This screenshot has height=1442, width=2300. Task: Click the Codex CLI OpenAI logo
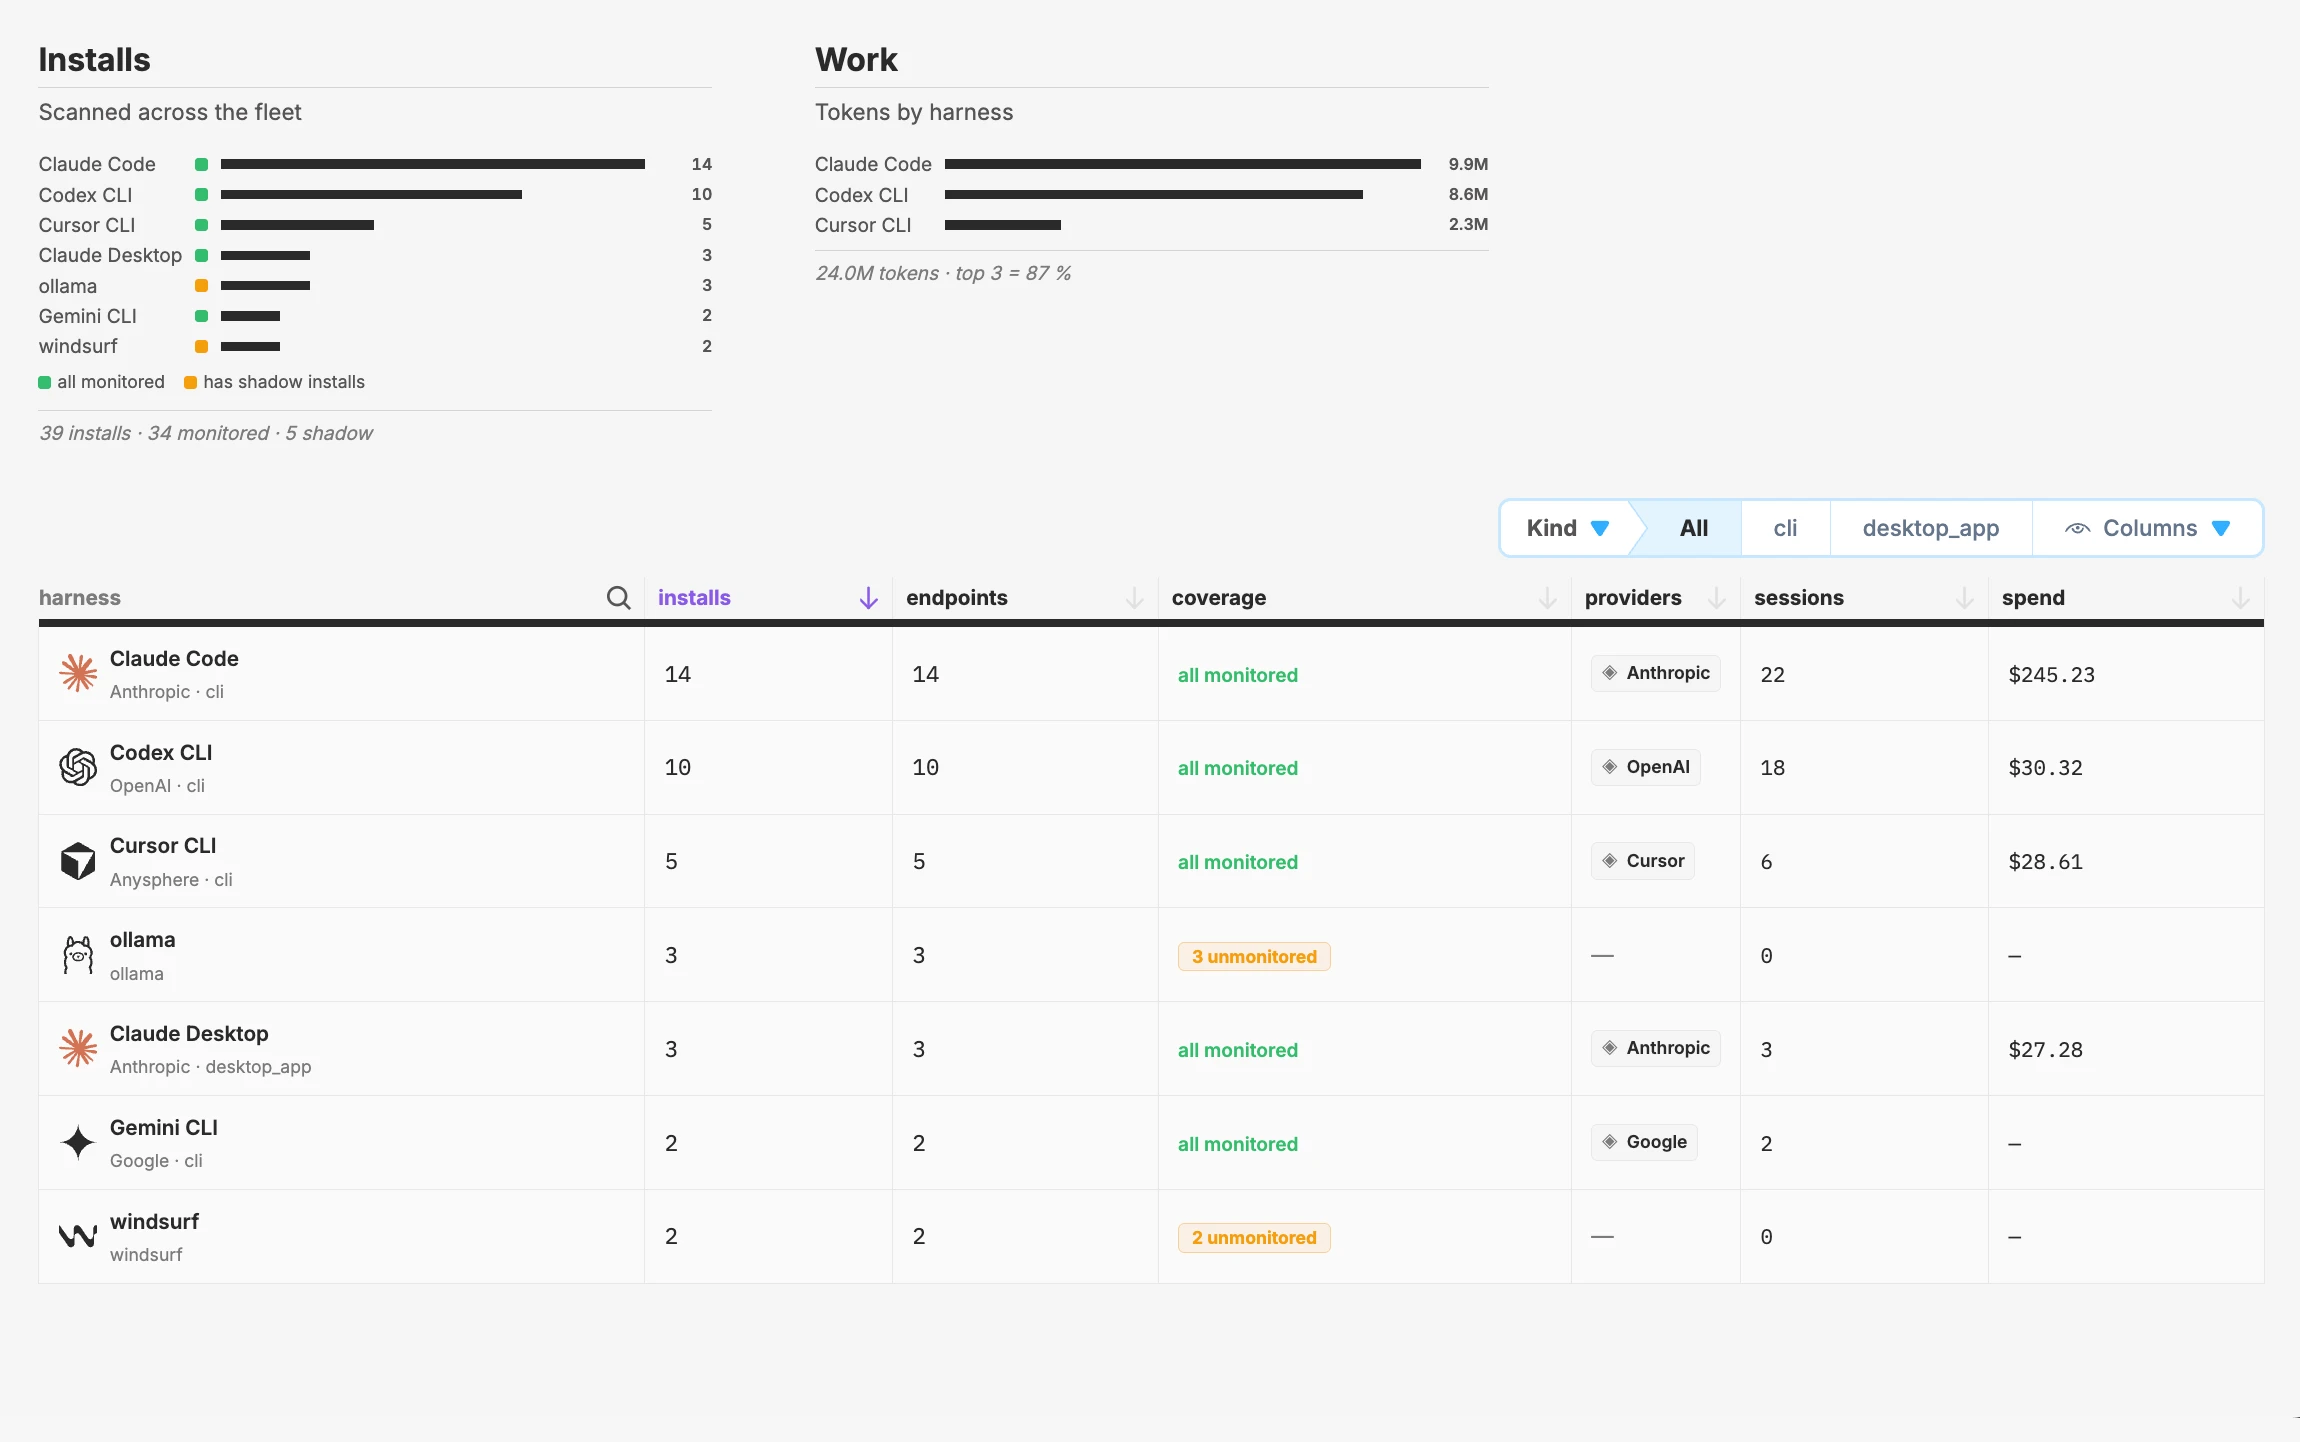(78, 767)
